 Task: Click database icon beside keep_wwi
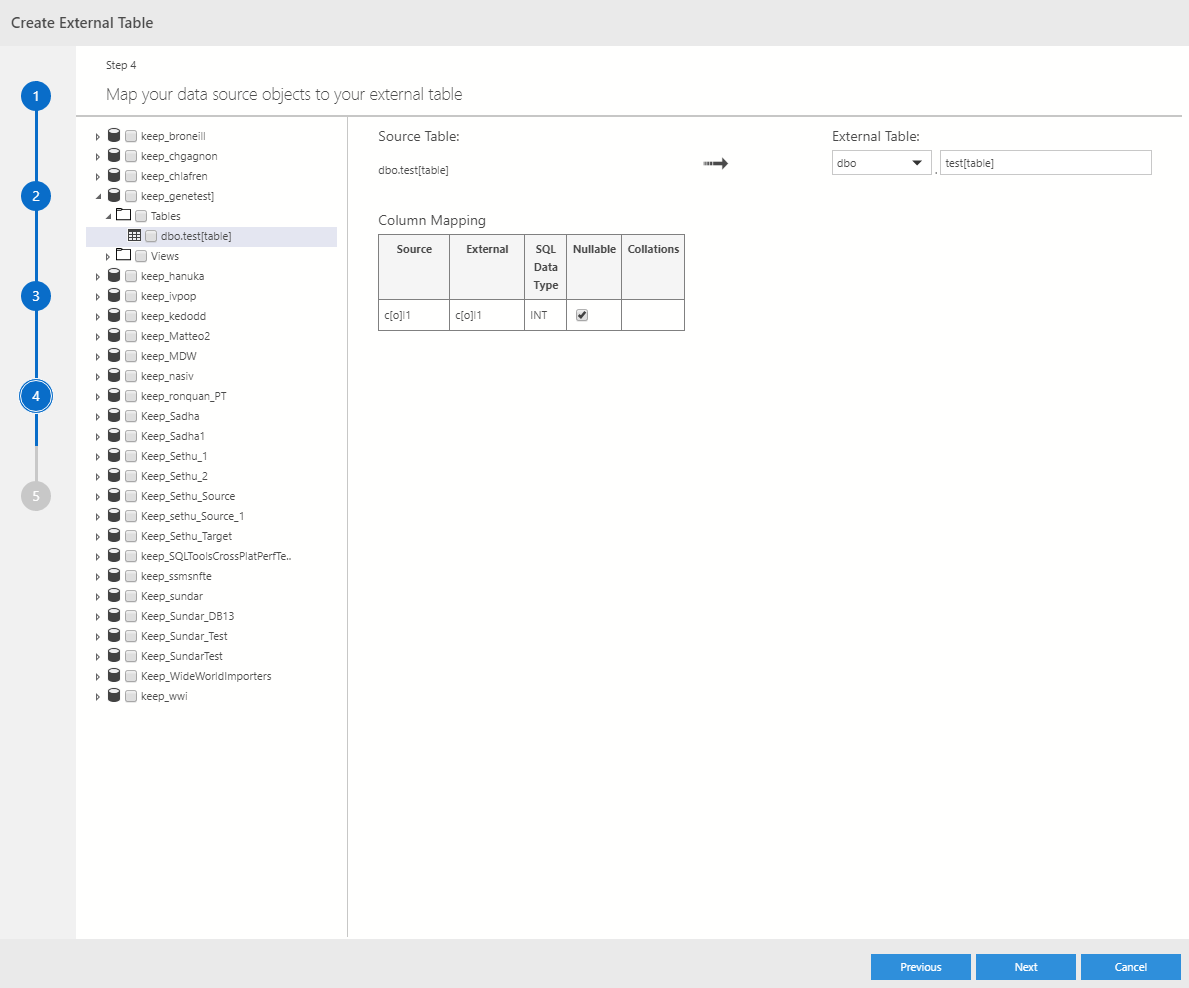pos(114,696)
